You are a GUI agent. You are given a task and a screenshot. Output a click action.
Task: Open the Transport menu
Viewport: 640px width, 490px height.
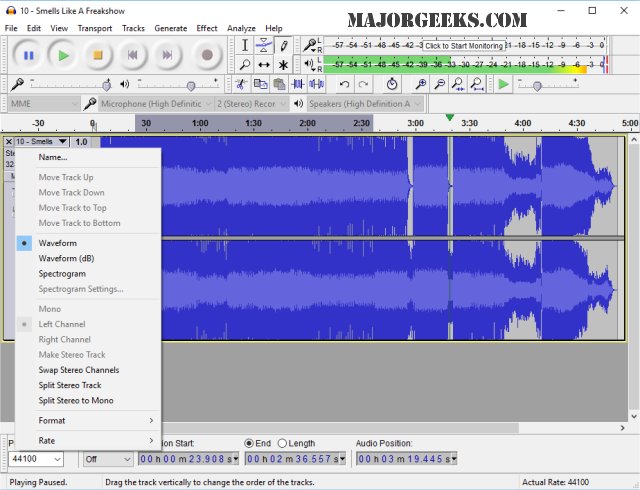[x=95, y=28]
